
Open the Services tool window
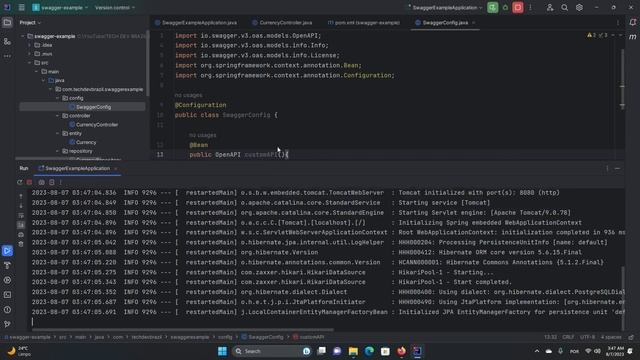tap(7, 280)
